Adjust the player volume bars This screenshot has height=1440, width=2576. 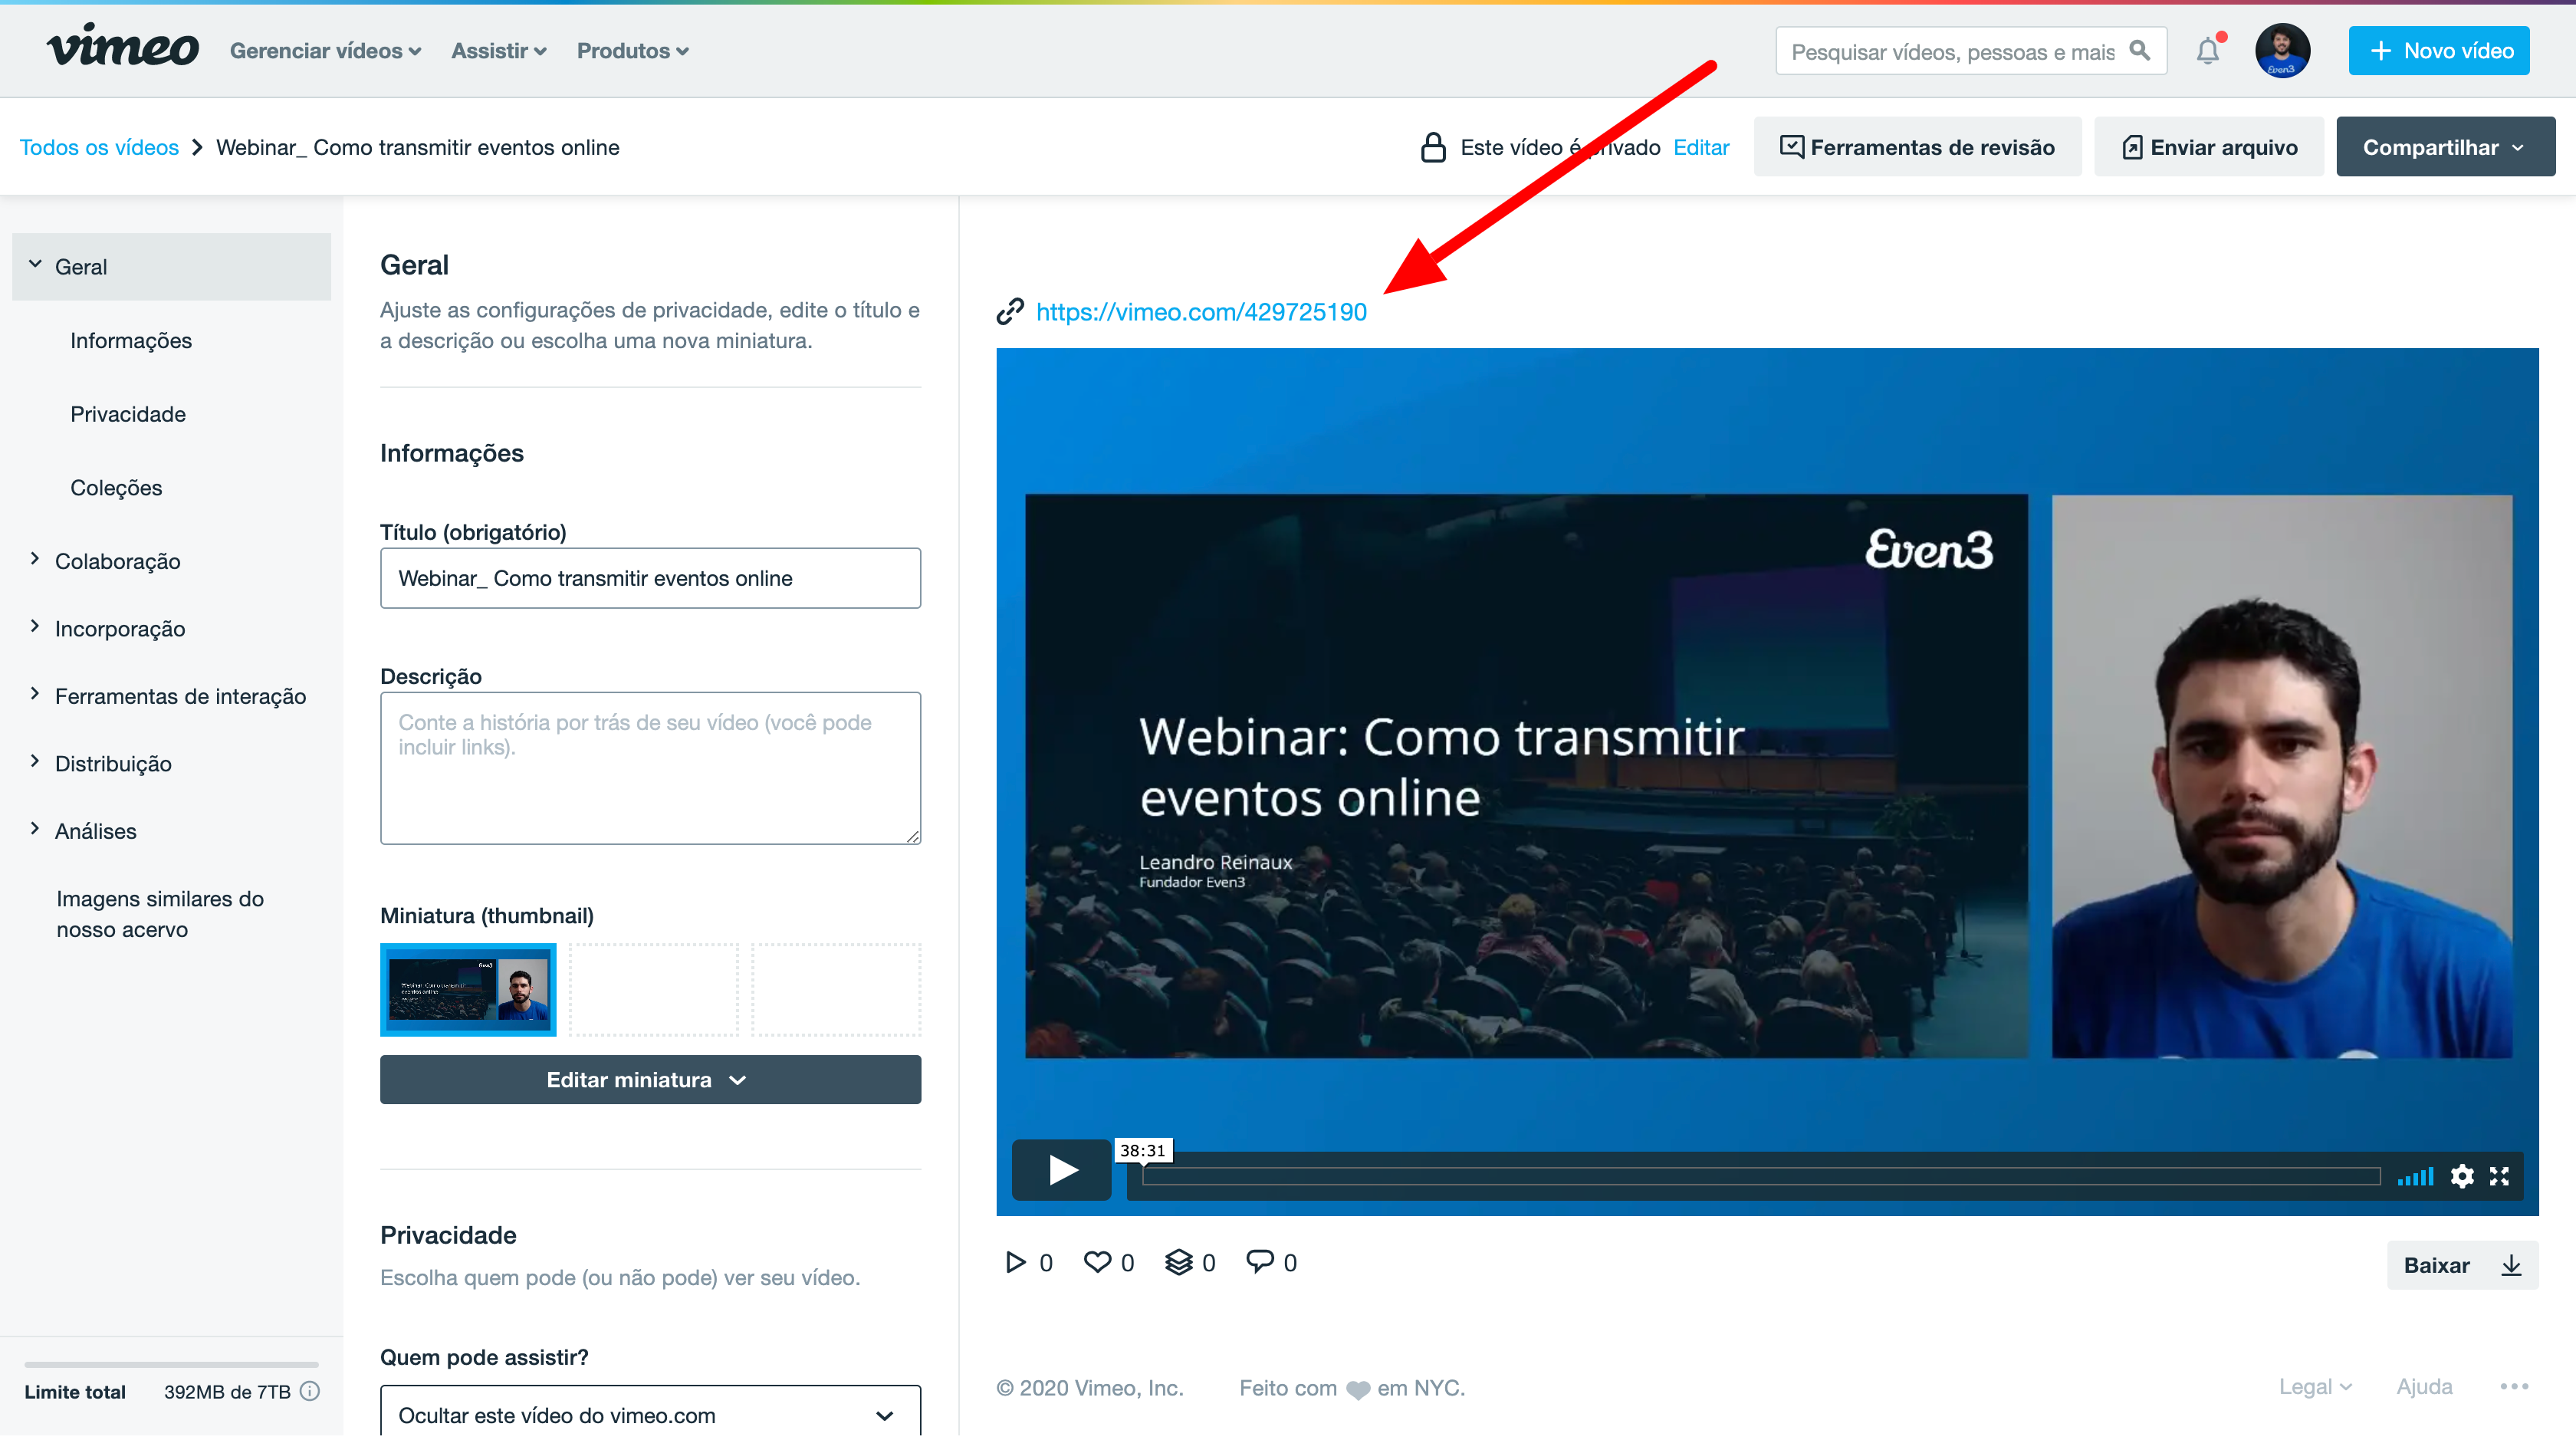tap(2415, 1176)
